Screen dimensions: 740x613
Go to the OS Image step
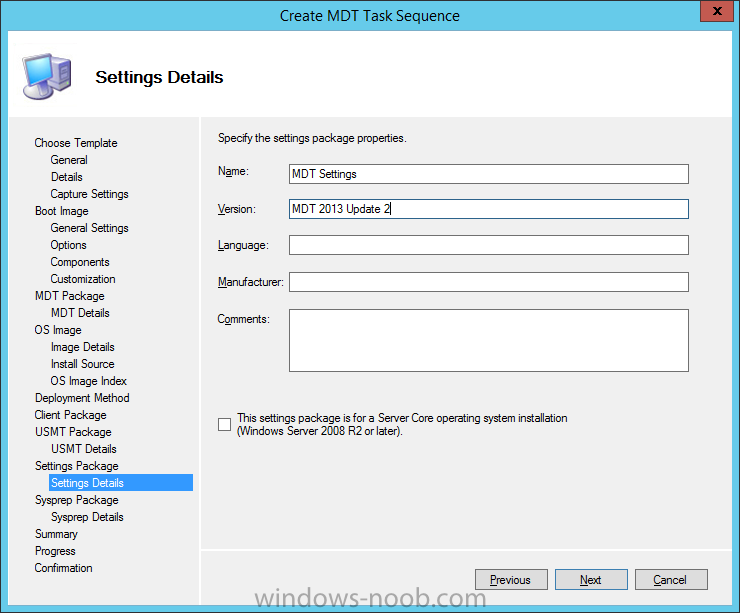point(58,330)
